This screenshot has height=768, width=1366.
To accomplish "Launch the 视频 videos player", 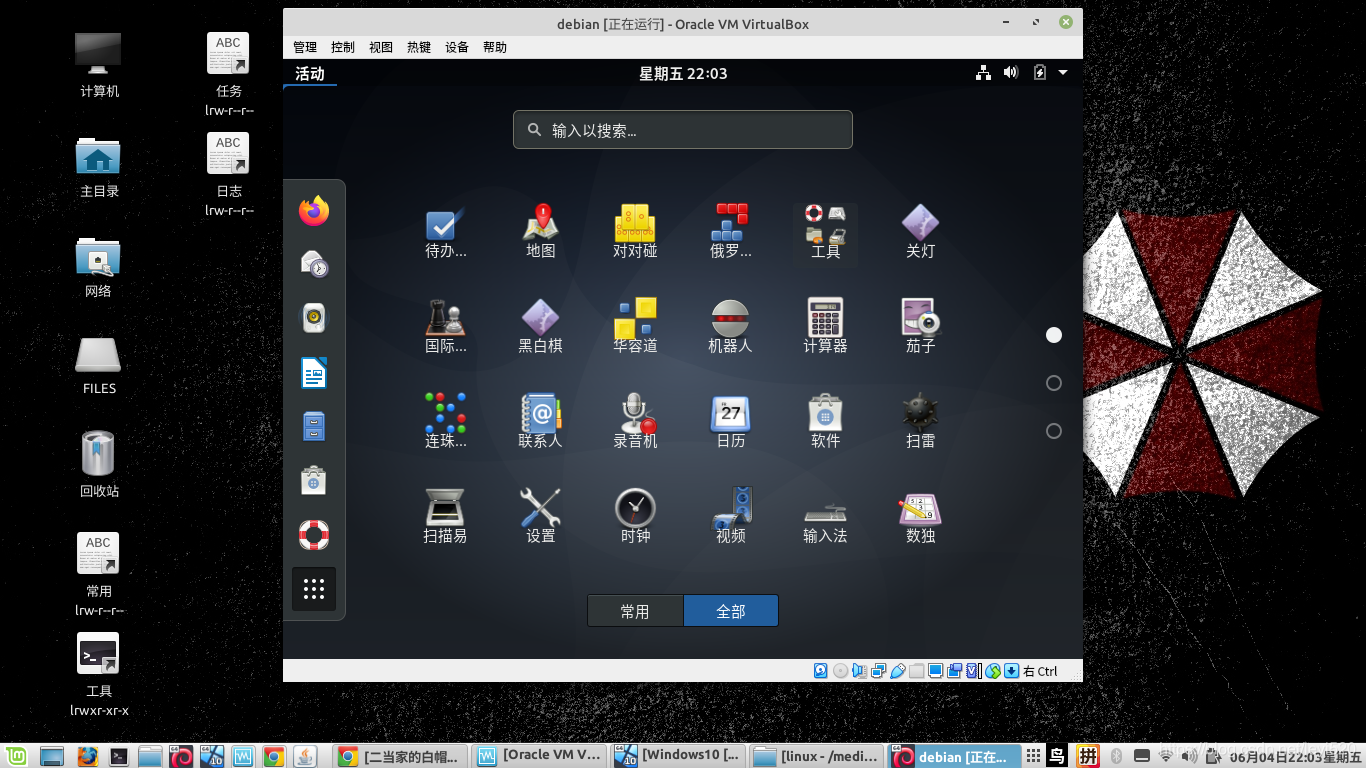I will [731, 516].
